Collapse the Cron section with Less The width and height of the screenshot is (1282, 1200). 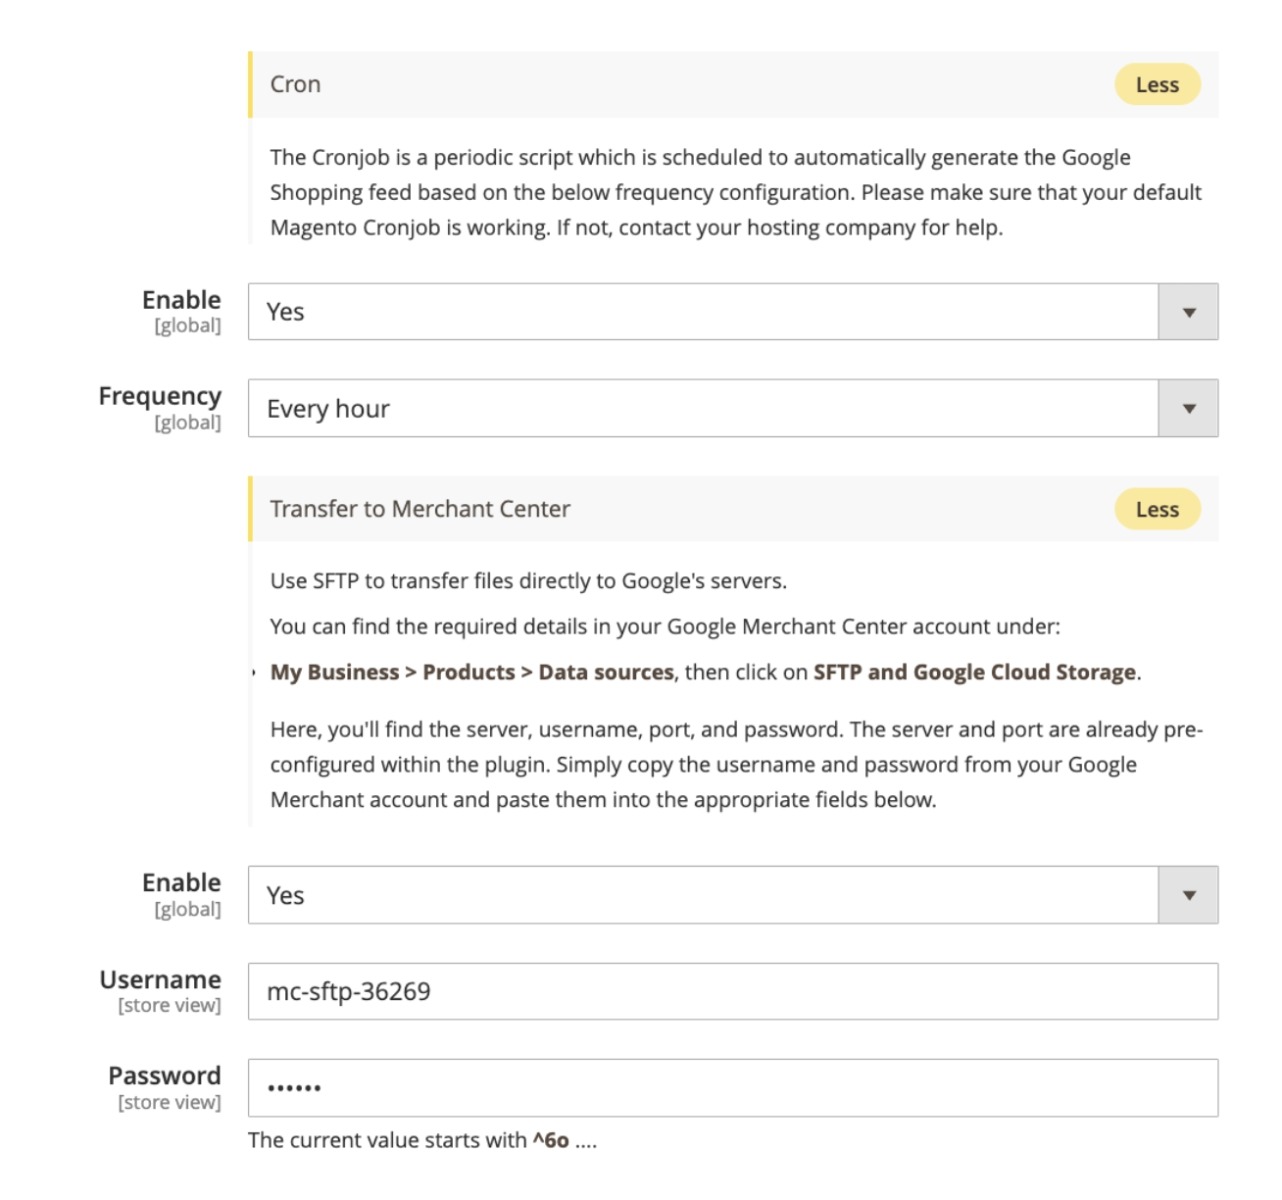coord(1157,85)
